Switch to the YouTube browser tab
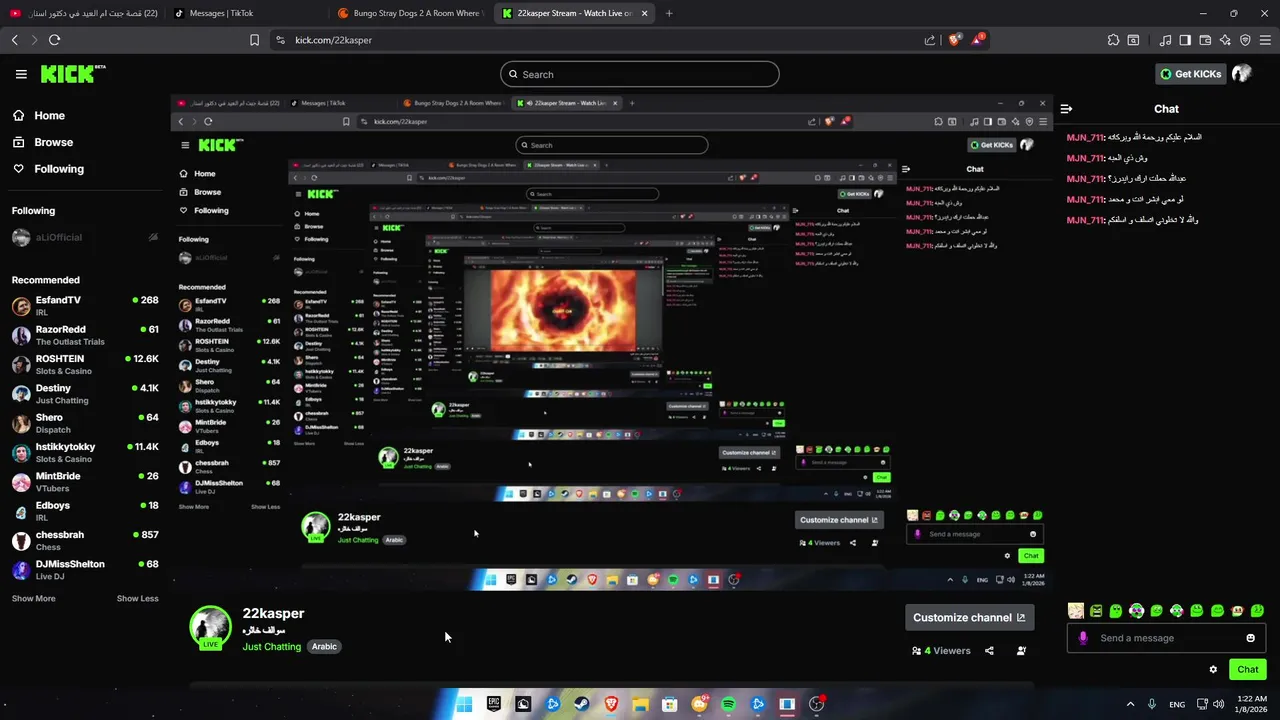The height and width of the screenshot is (720, 1280). [x=83, y=13]
